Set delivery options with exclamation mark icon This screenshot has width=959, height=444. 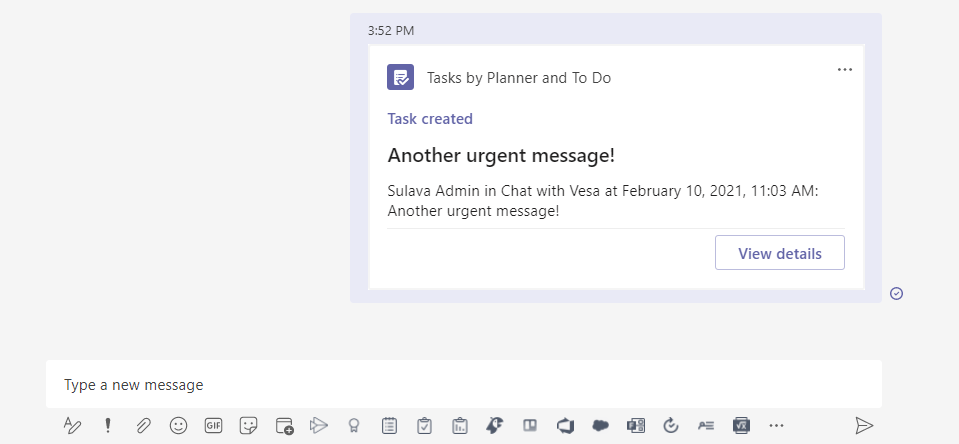(108, 425)
